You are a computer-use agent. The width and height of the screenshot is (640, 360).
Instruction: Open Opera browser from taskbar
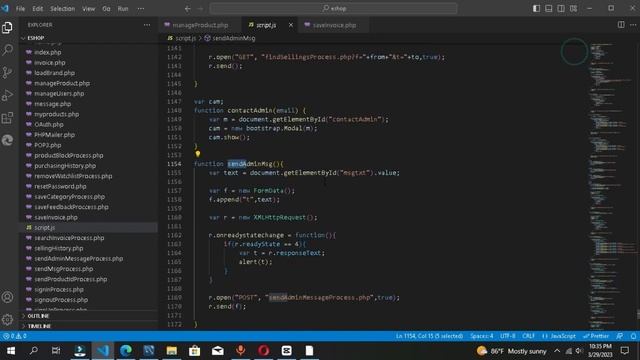click(263, 351)
